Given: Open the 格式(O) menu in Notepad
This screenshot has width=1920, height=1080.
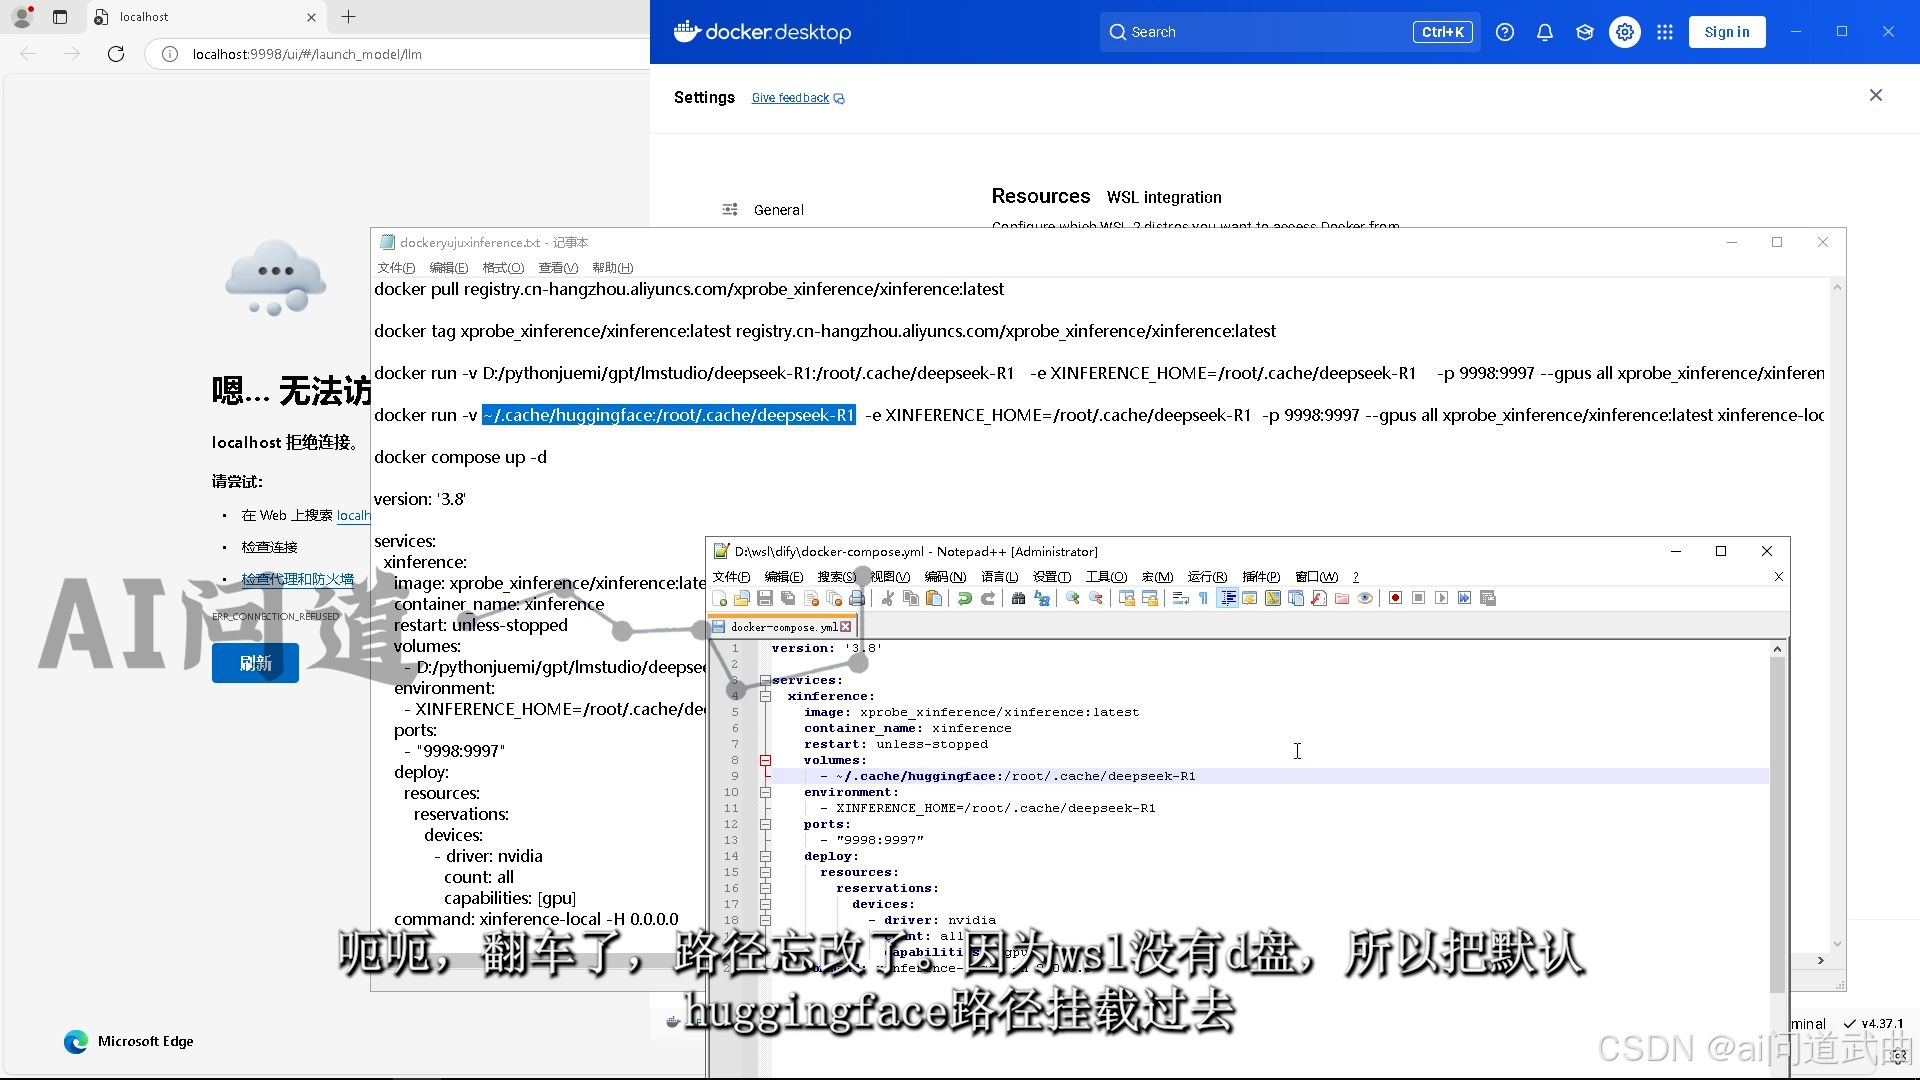Looking at the screenshot, I should (503, 268).
